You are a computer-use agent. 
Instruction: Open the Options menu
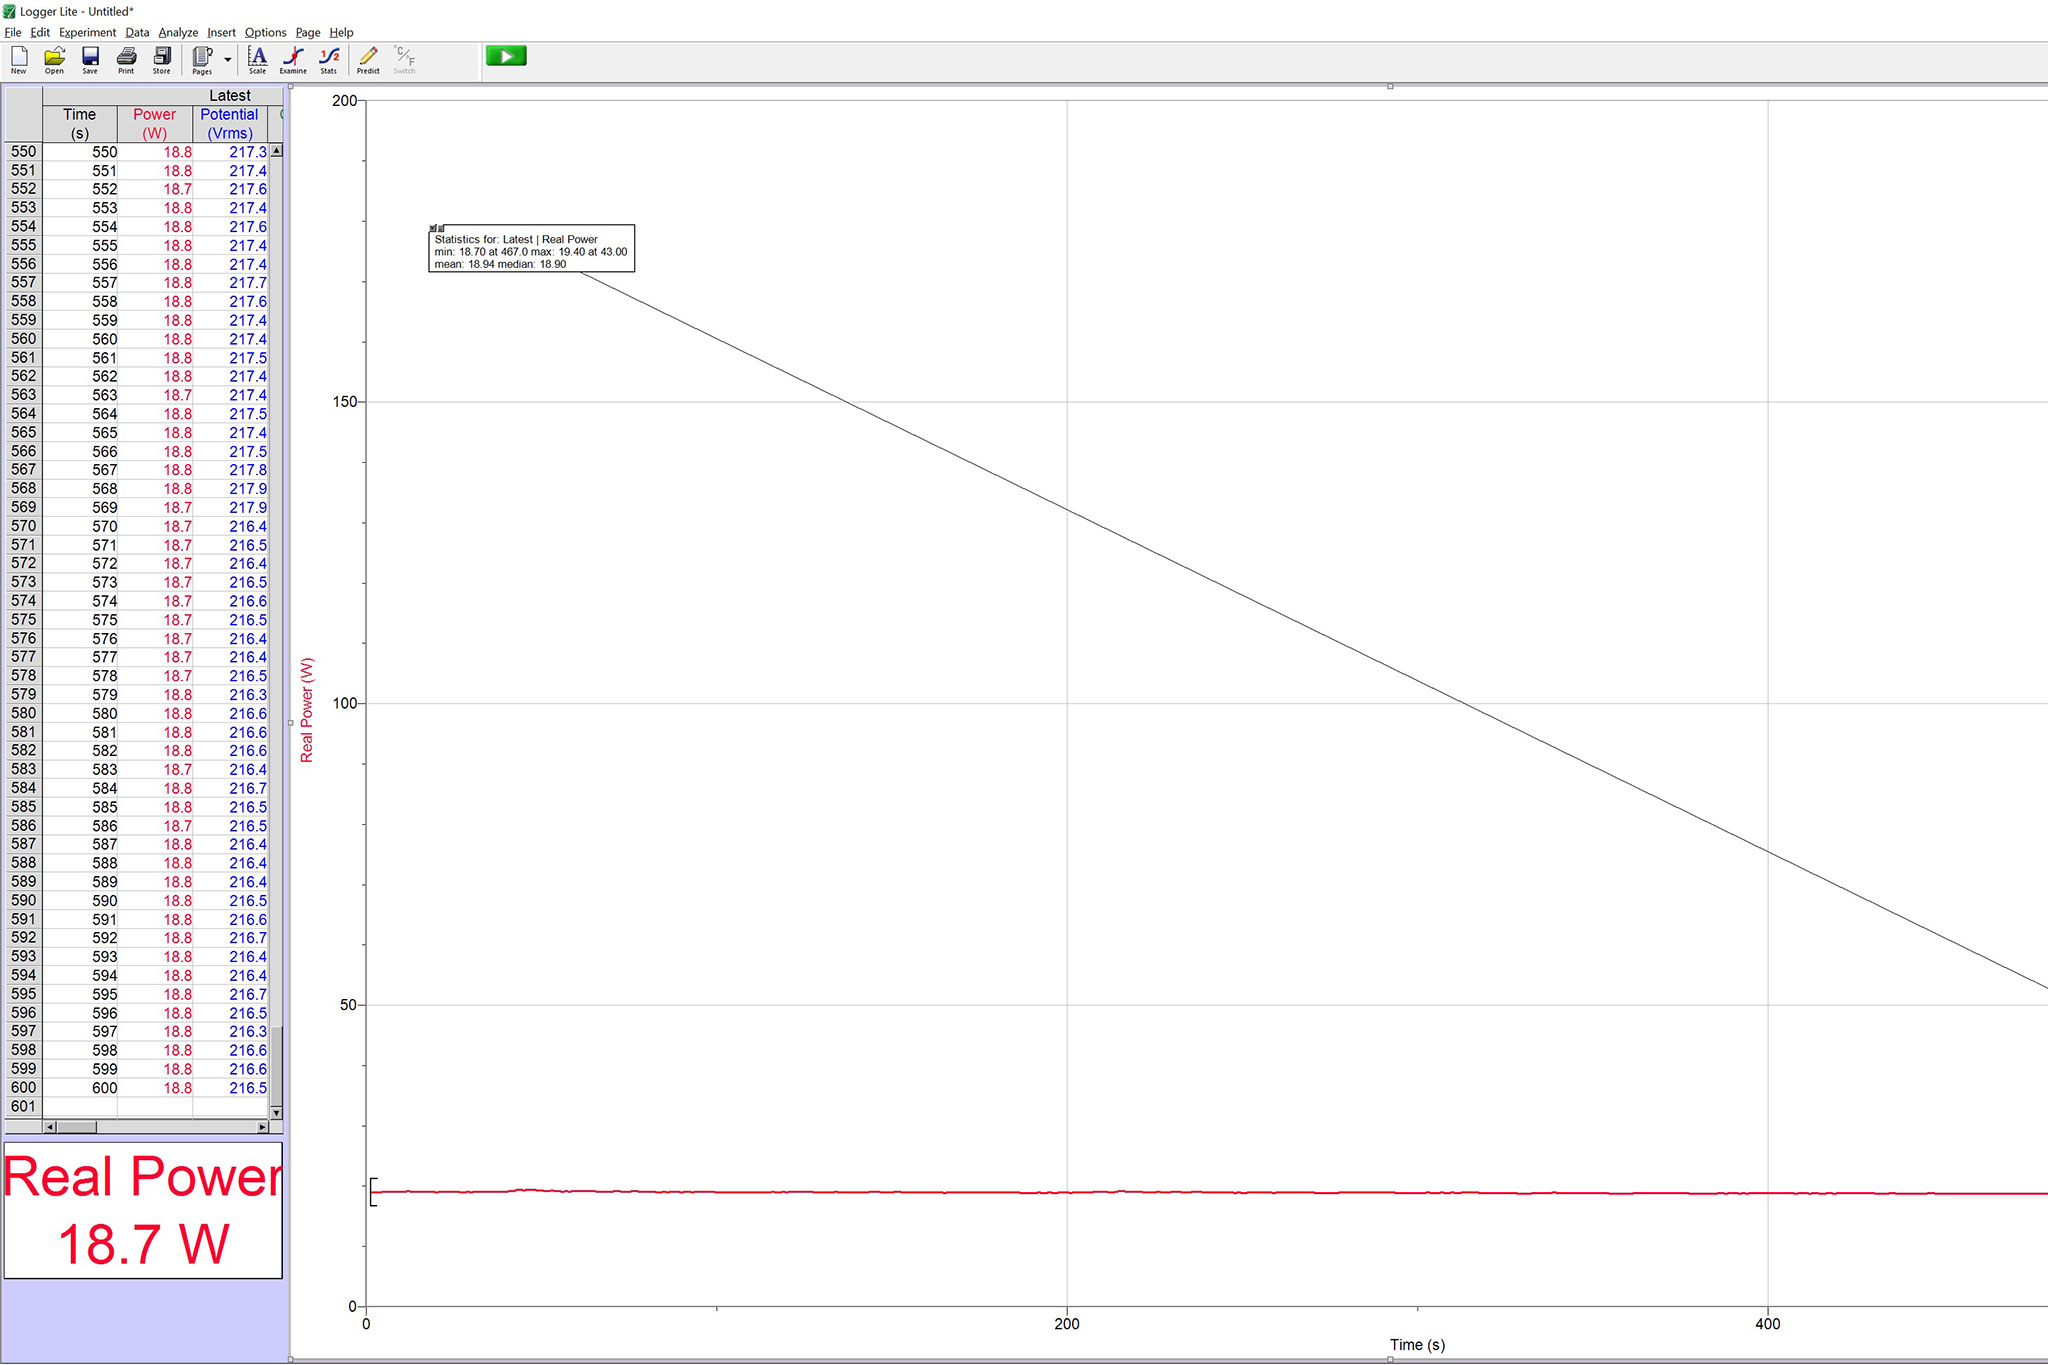pyautogui.click(x=265, y=32)
